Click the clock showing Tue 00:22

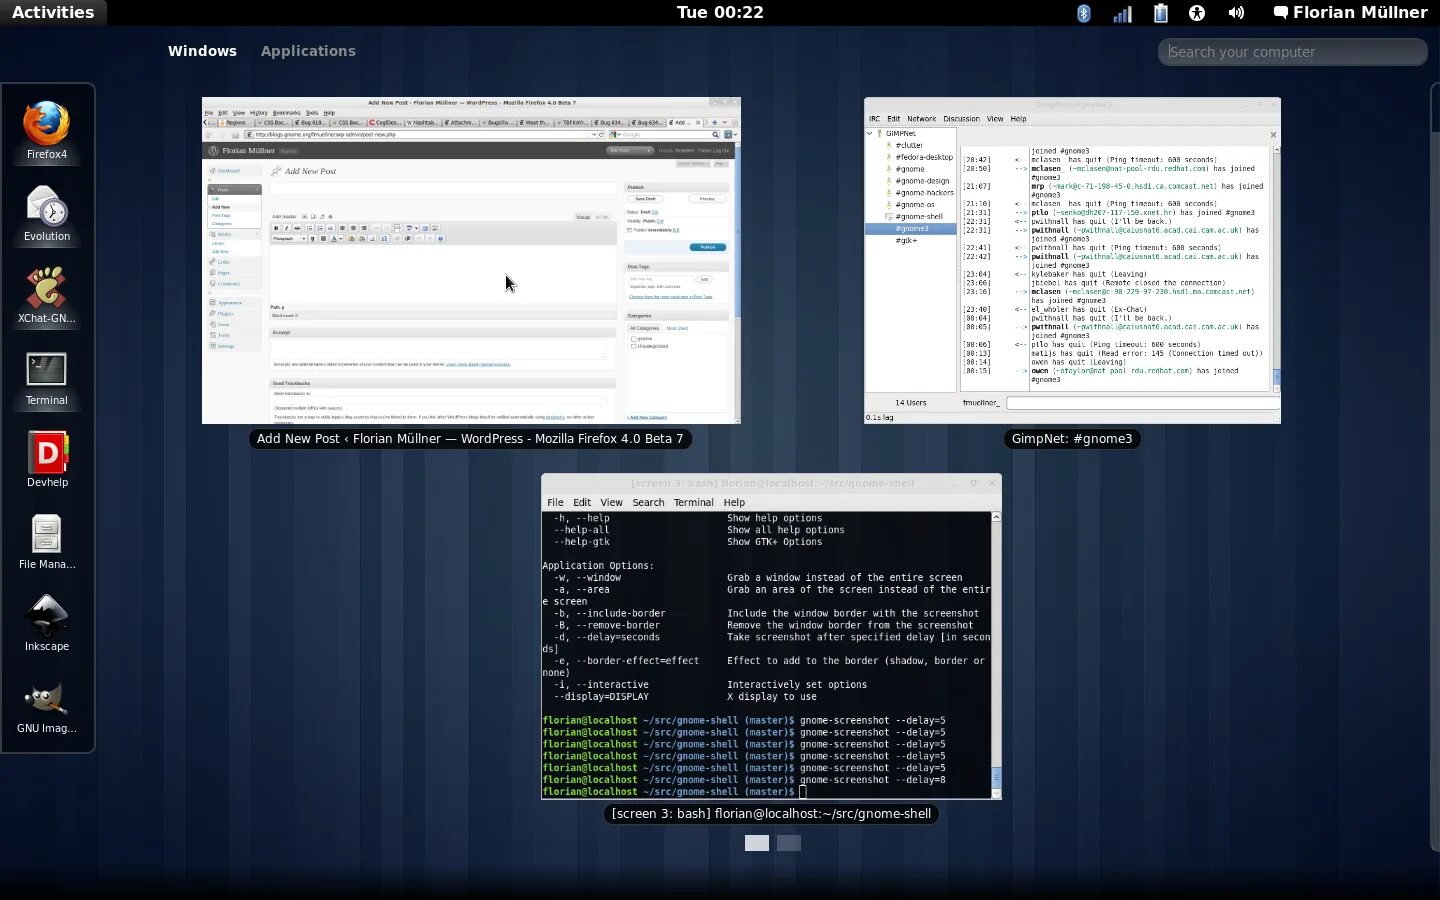(720, 13)
